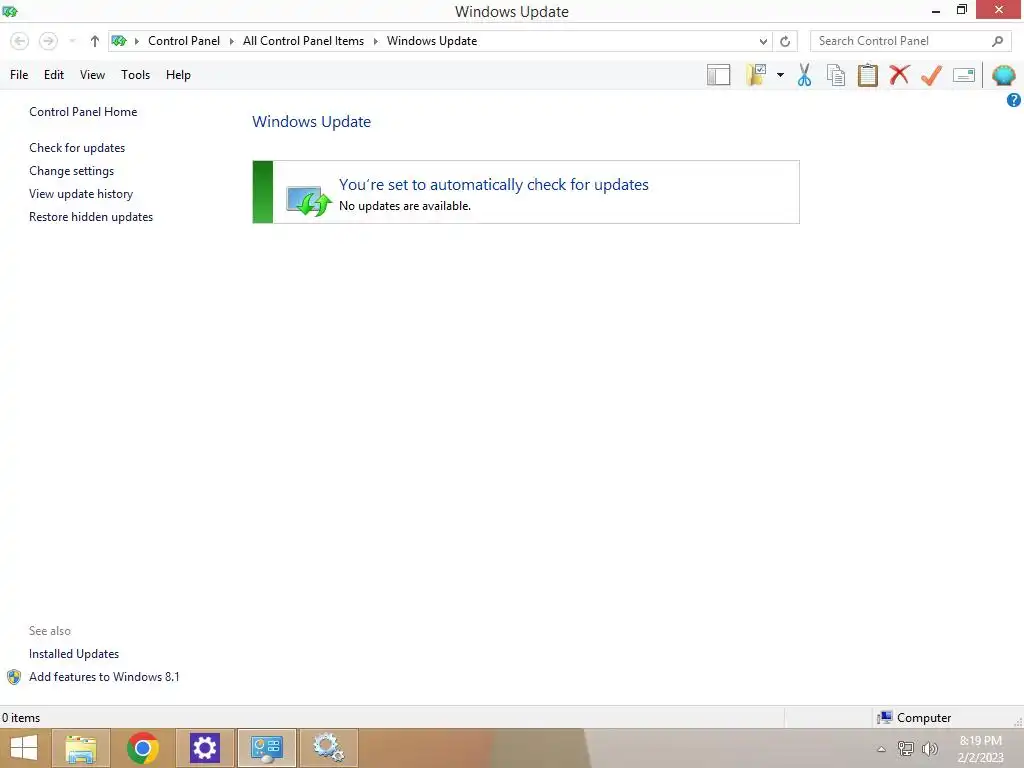
Task: Click the Paste clipboard icon
Action: 867,75
